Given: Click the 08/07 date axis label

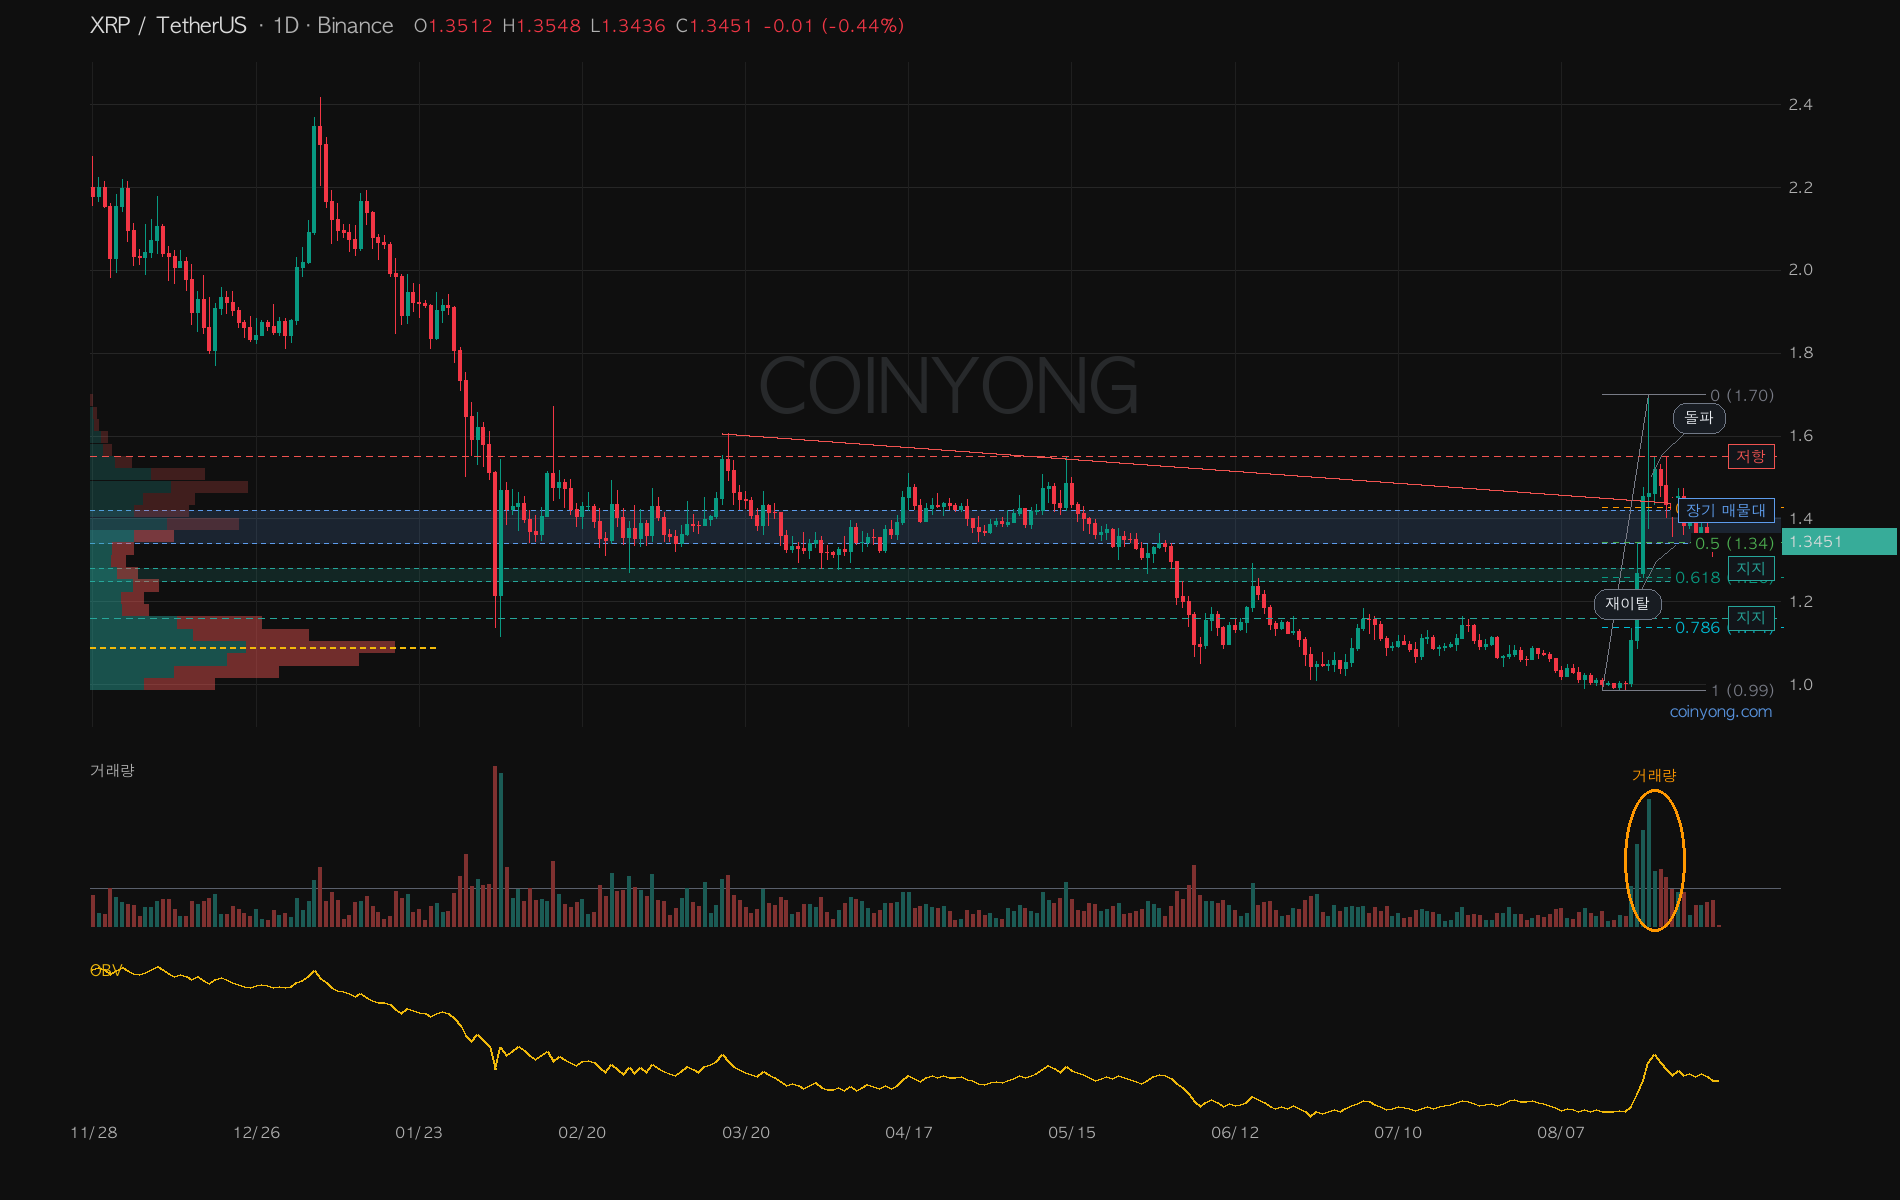Looking at the screenshot, I should (x=1560, y=1132).
